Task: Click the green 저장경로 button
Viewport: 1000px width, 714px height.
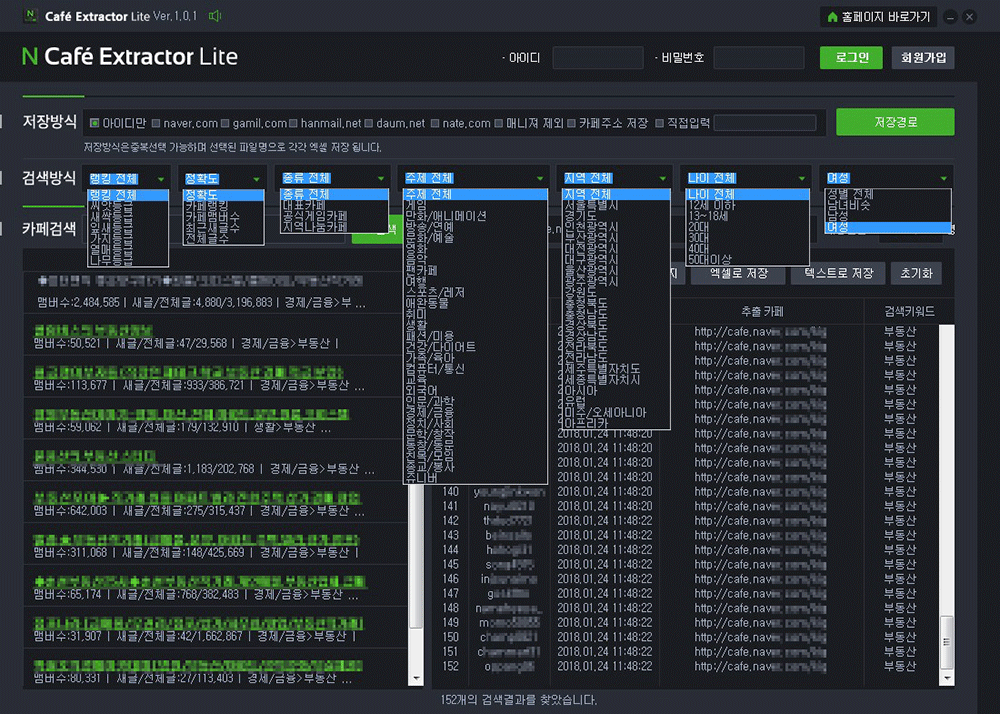Action: [x=895, y=122]
